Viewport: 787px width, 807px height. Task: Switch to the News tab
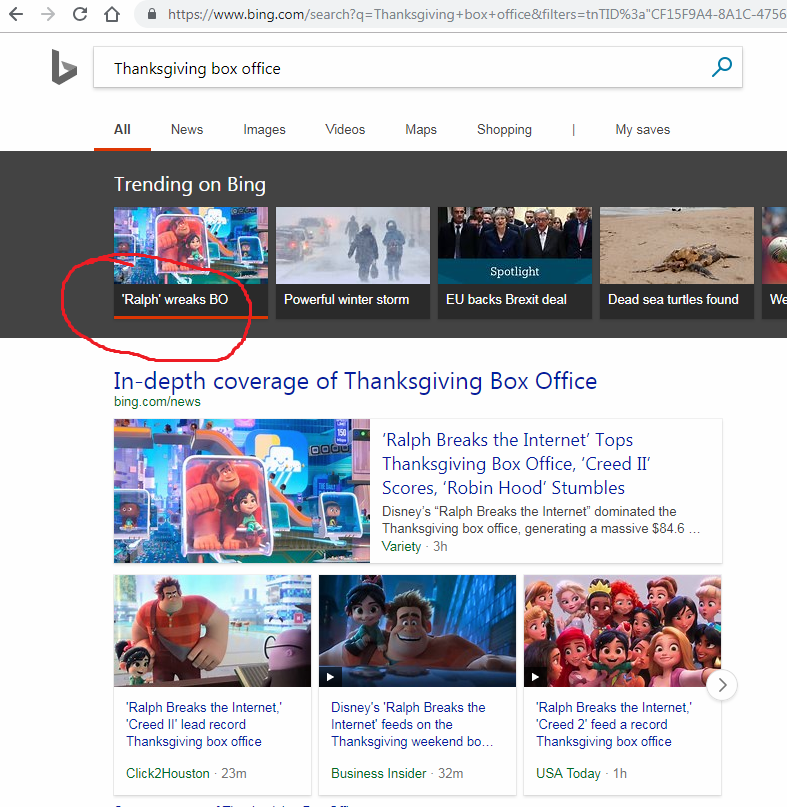[187, 130]
